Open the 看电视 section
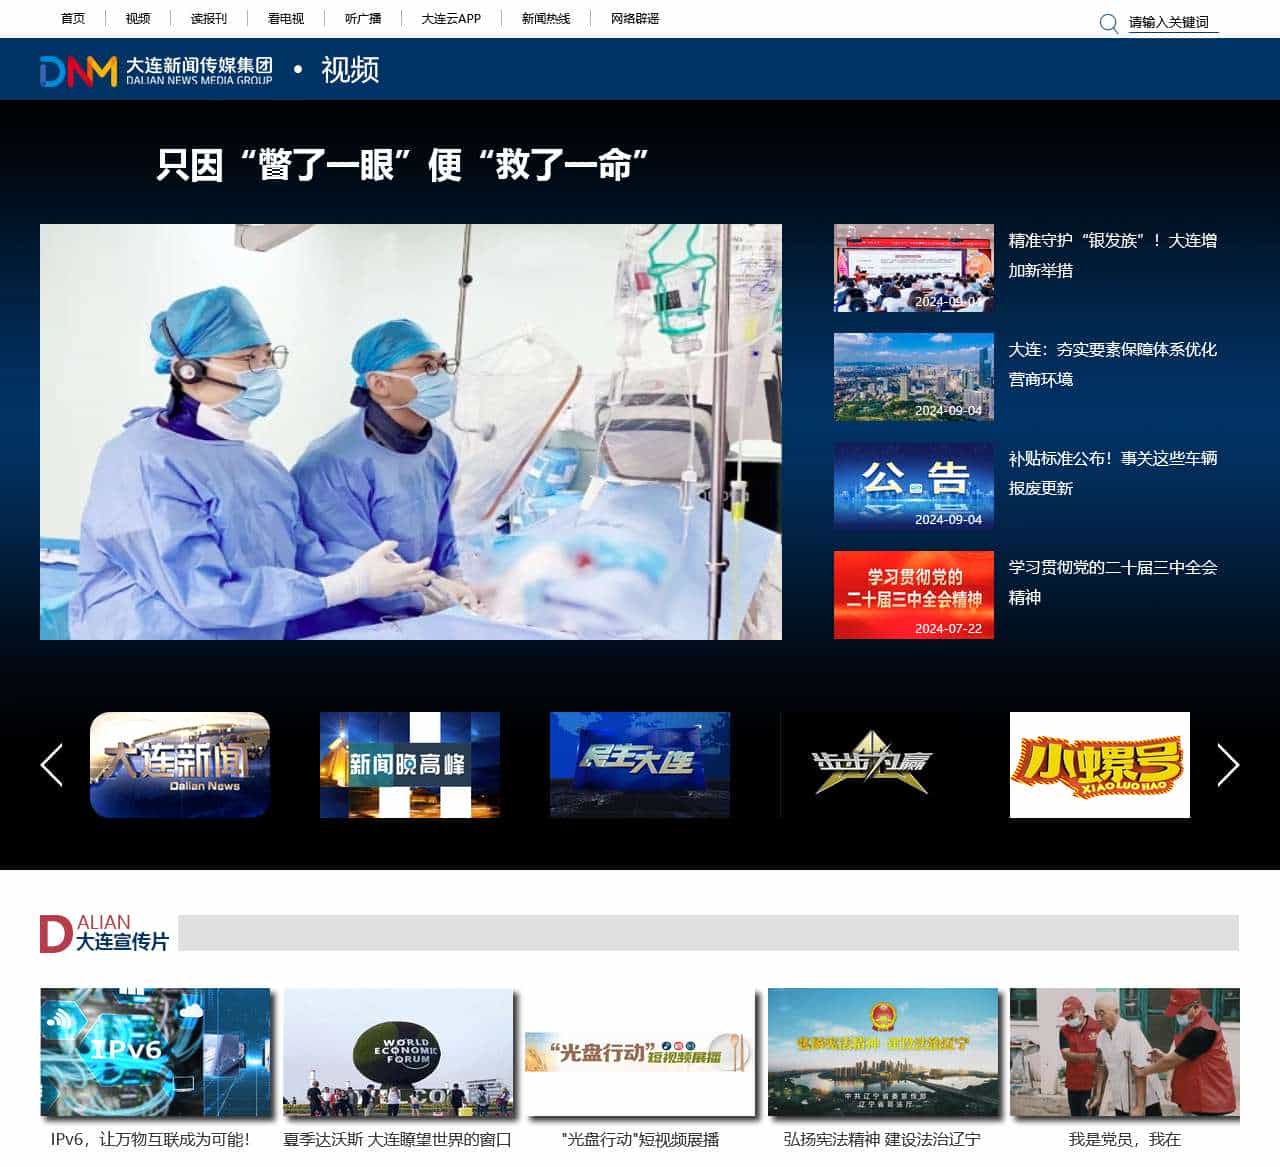Image resolution: width=1280 pixels, height=1167 pixels. pos(286,18)
